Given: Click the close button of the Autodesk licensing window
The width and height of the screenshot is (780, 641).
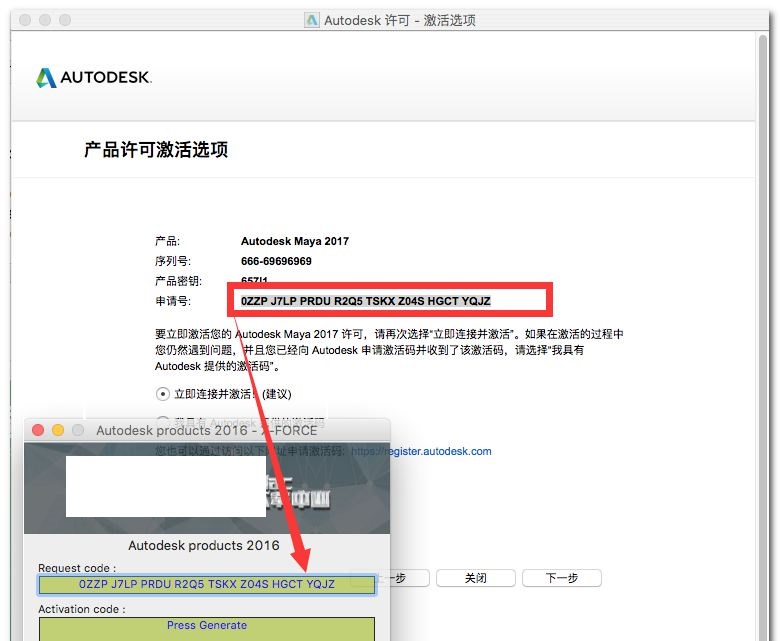Looking at the screenshot, I should pos(25,20).
